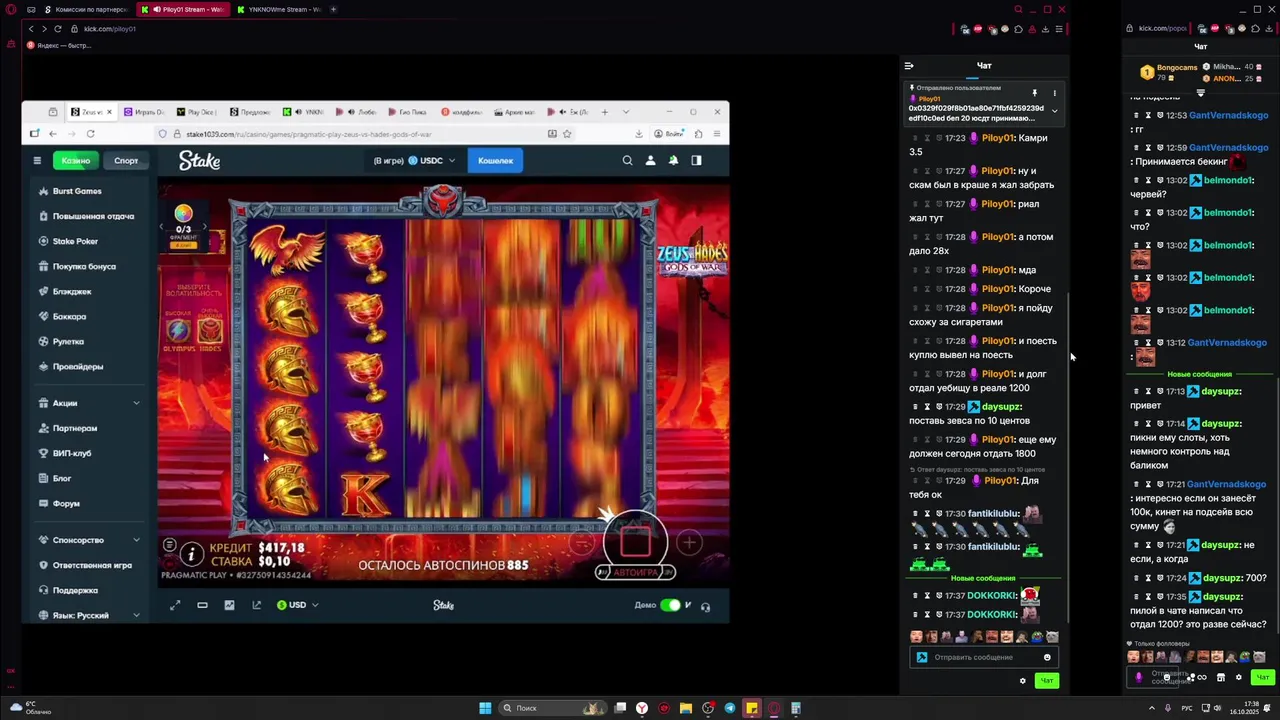Open the USD currency dropdown below game
Screen dimensions: 1280x720
coord(298,605)
